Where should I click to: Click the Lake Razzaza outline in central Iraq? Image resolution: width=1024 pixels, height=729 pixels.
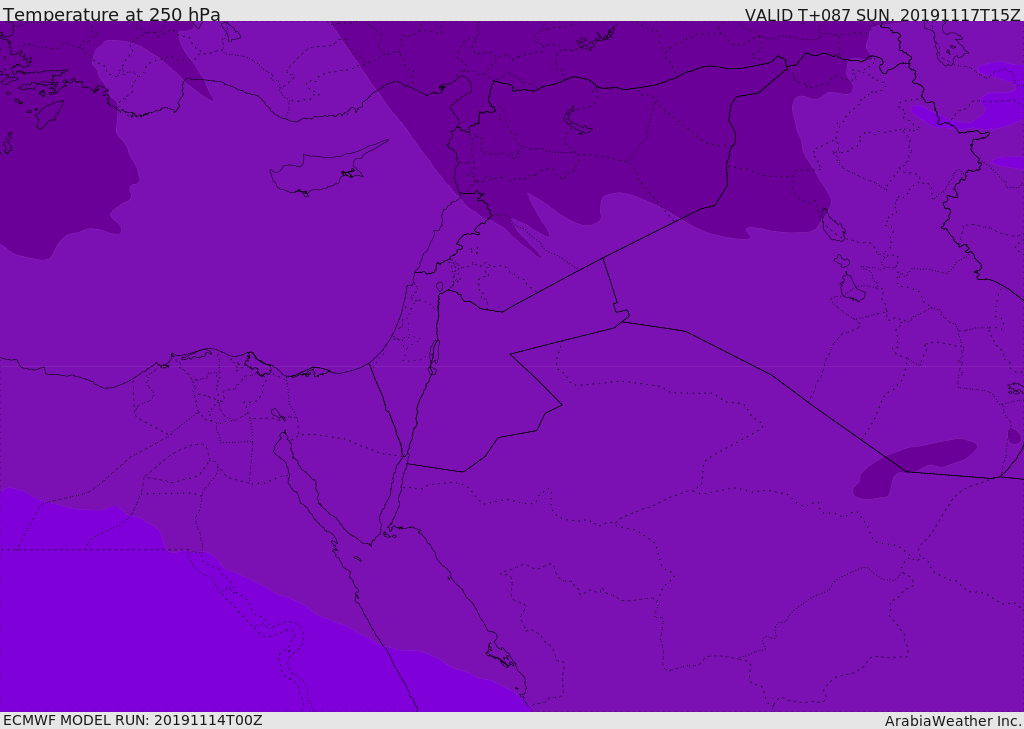pyautogui.click(x=851, y=289)
